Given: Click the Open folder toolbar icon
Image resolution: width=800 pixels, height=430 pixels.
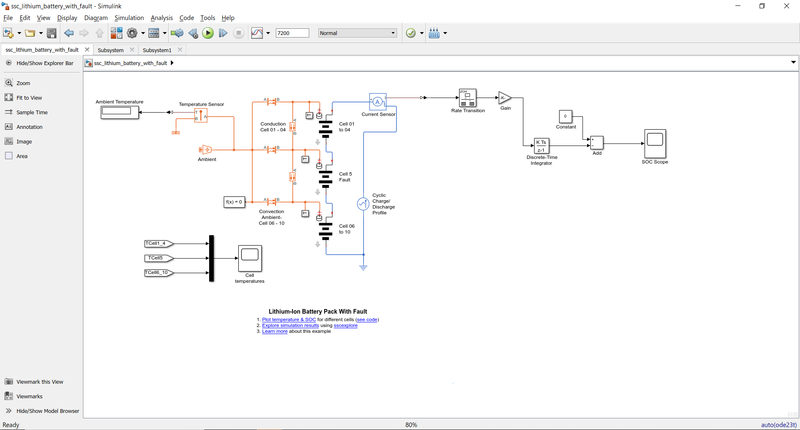Looking at the screenshot, I should [x=30, y=33].
